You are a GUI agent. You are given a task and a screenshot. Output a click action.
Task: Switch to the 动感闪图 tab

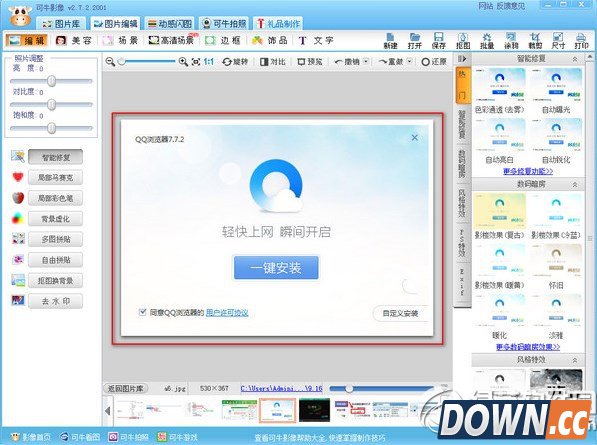point(169,24)
